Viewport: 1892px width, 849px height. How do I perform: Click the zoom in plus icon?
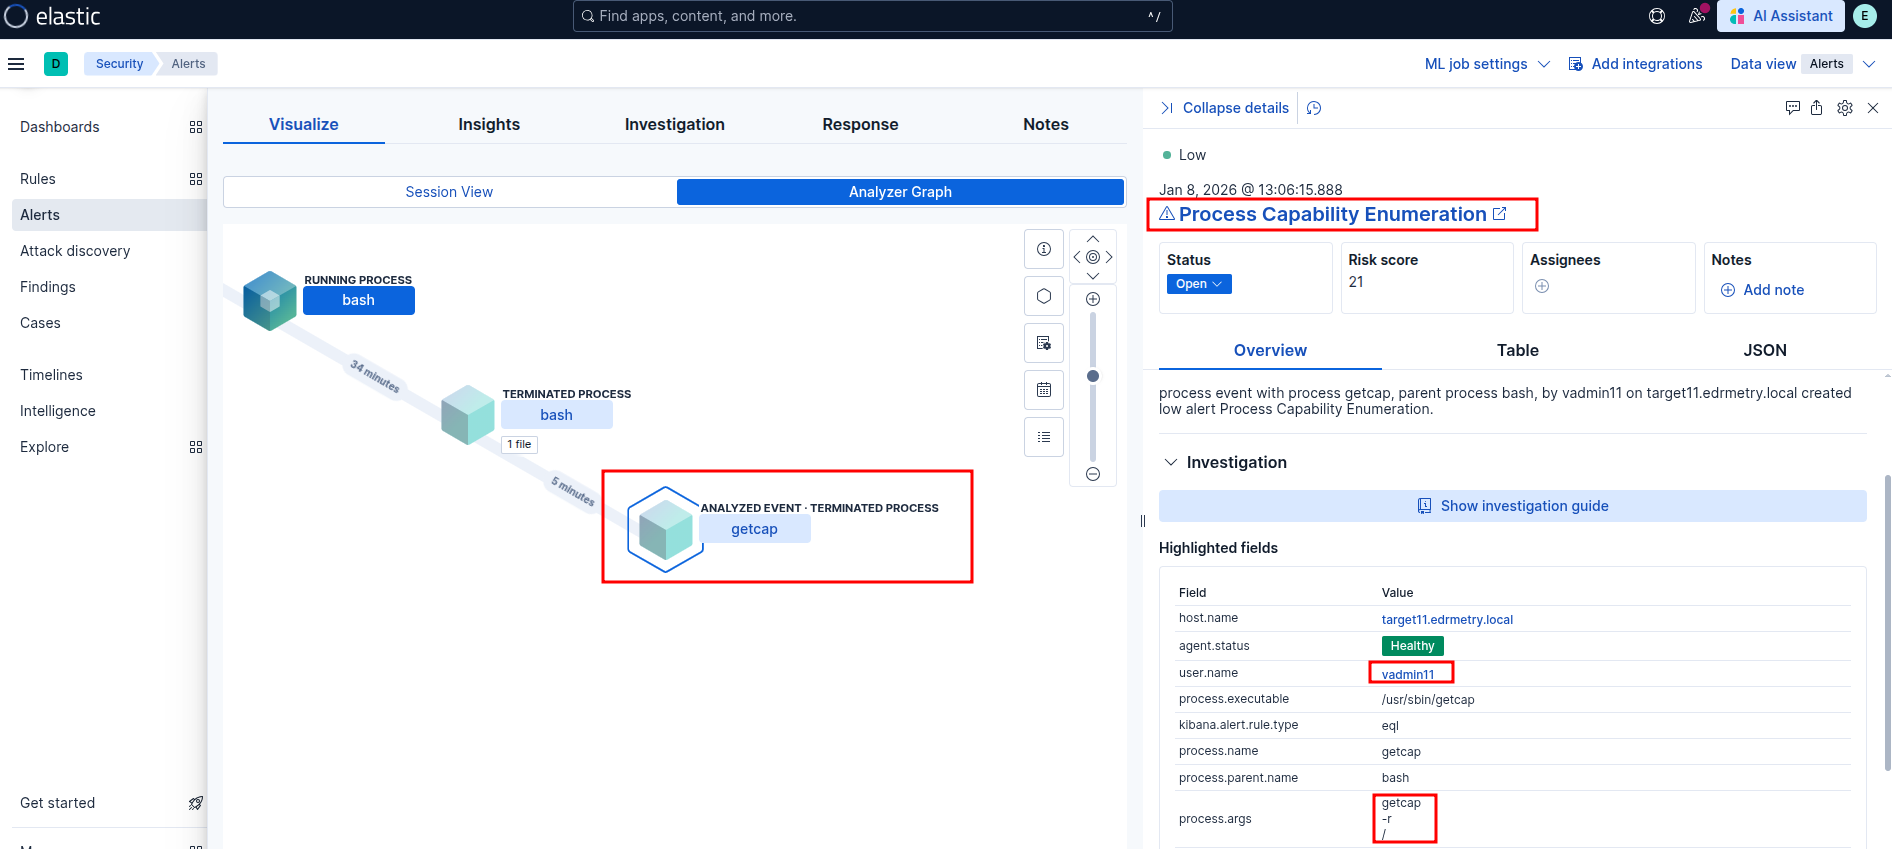point(1093,299)
